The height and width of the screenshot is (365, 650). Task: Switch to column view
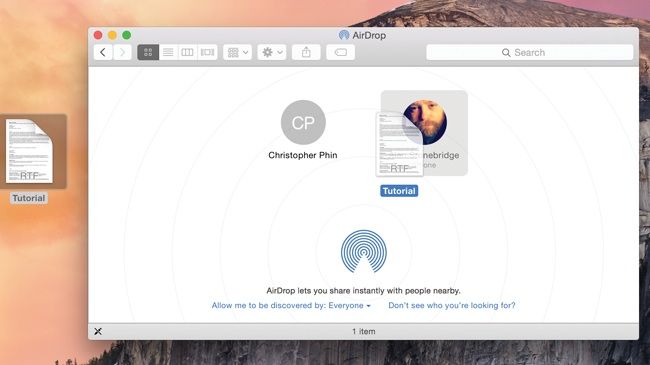point(187,52)
